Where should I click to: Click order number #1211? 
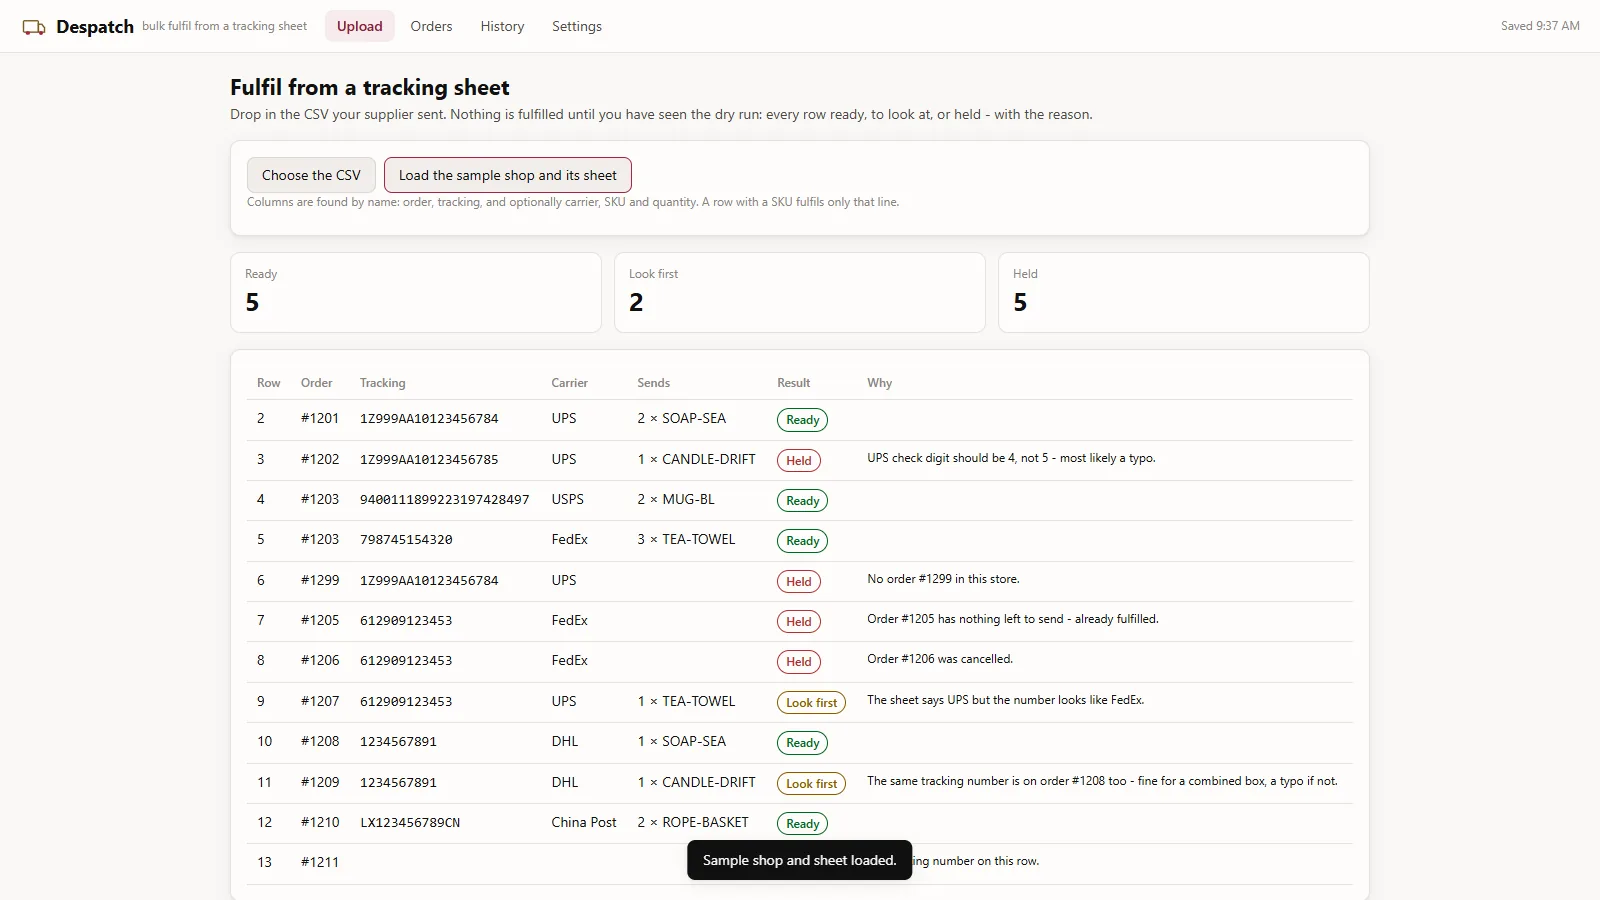click(320, 862)
